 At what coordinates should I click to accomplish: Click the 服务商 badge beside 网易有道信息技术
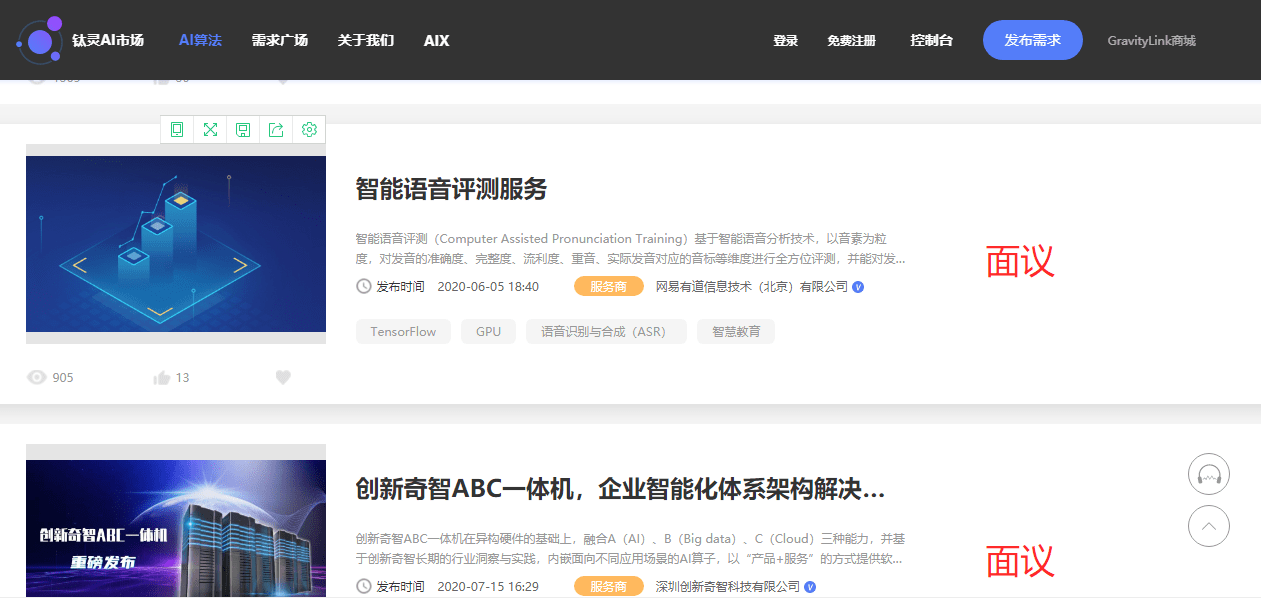click(609, 286)
